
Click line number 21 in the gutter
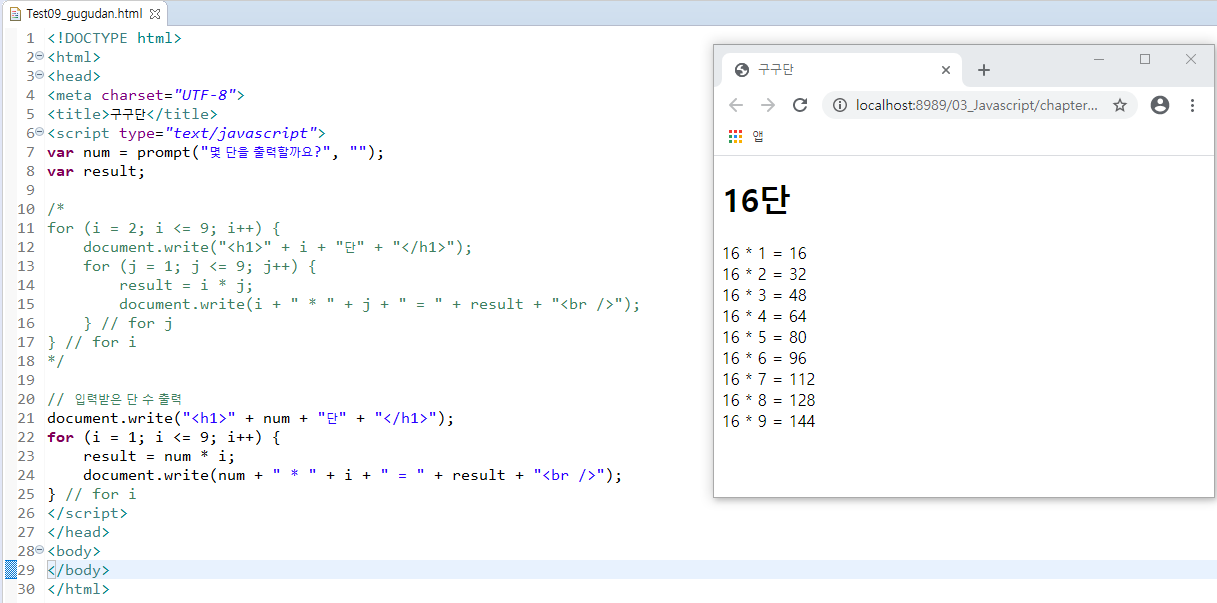(x=26, y=418)
